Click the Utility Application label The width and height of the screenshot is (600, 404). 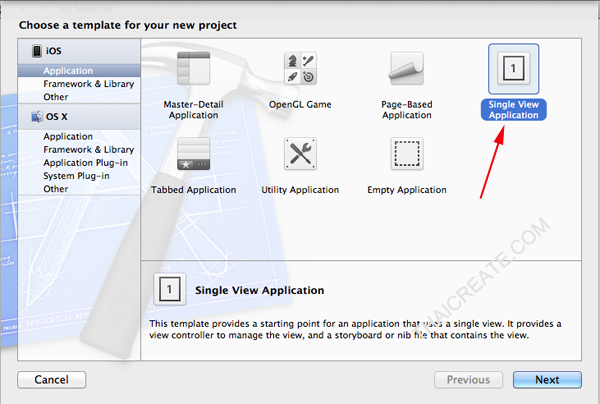pos(300,190)
